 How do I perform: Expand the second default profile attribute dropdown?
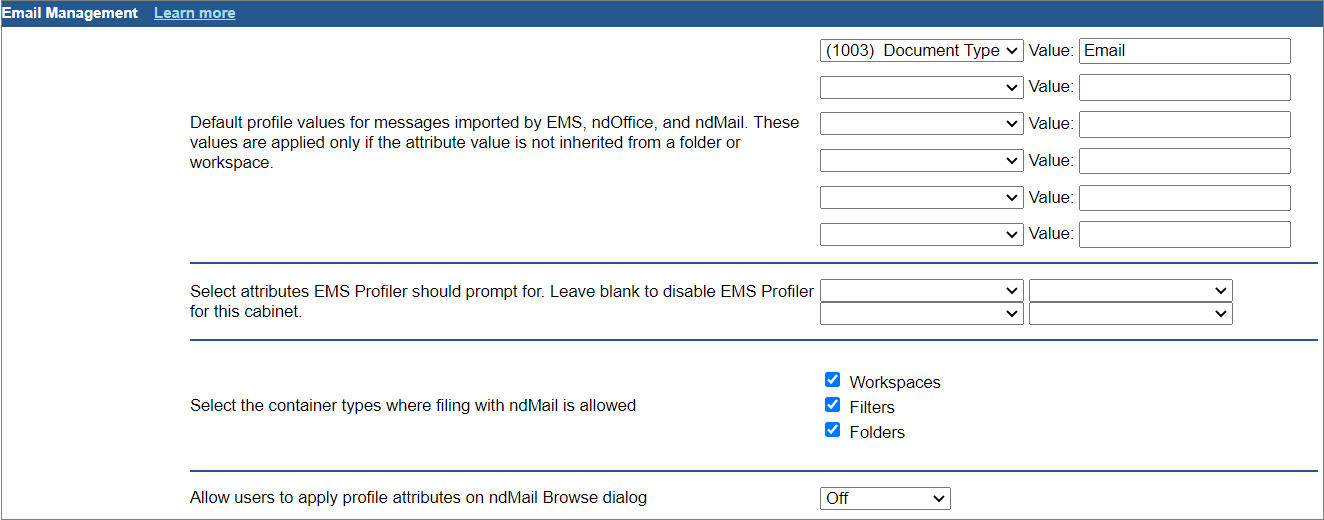click(x=921, y=87)
